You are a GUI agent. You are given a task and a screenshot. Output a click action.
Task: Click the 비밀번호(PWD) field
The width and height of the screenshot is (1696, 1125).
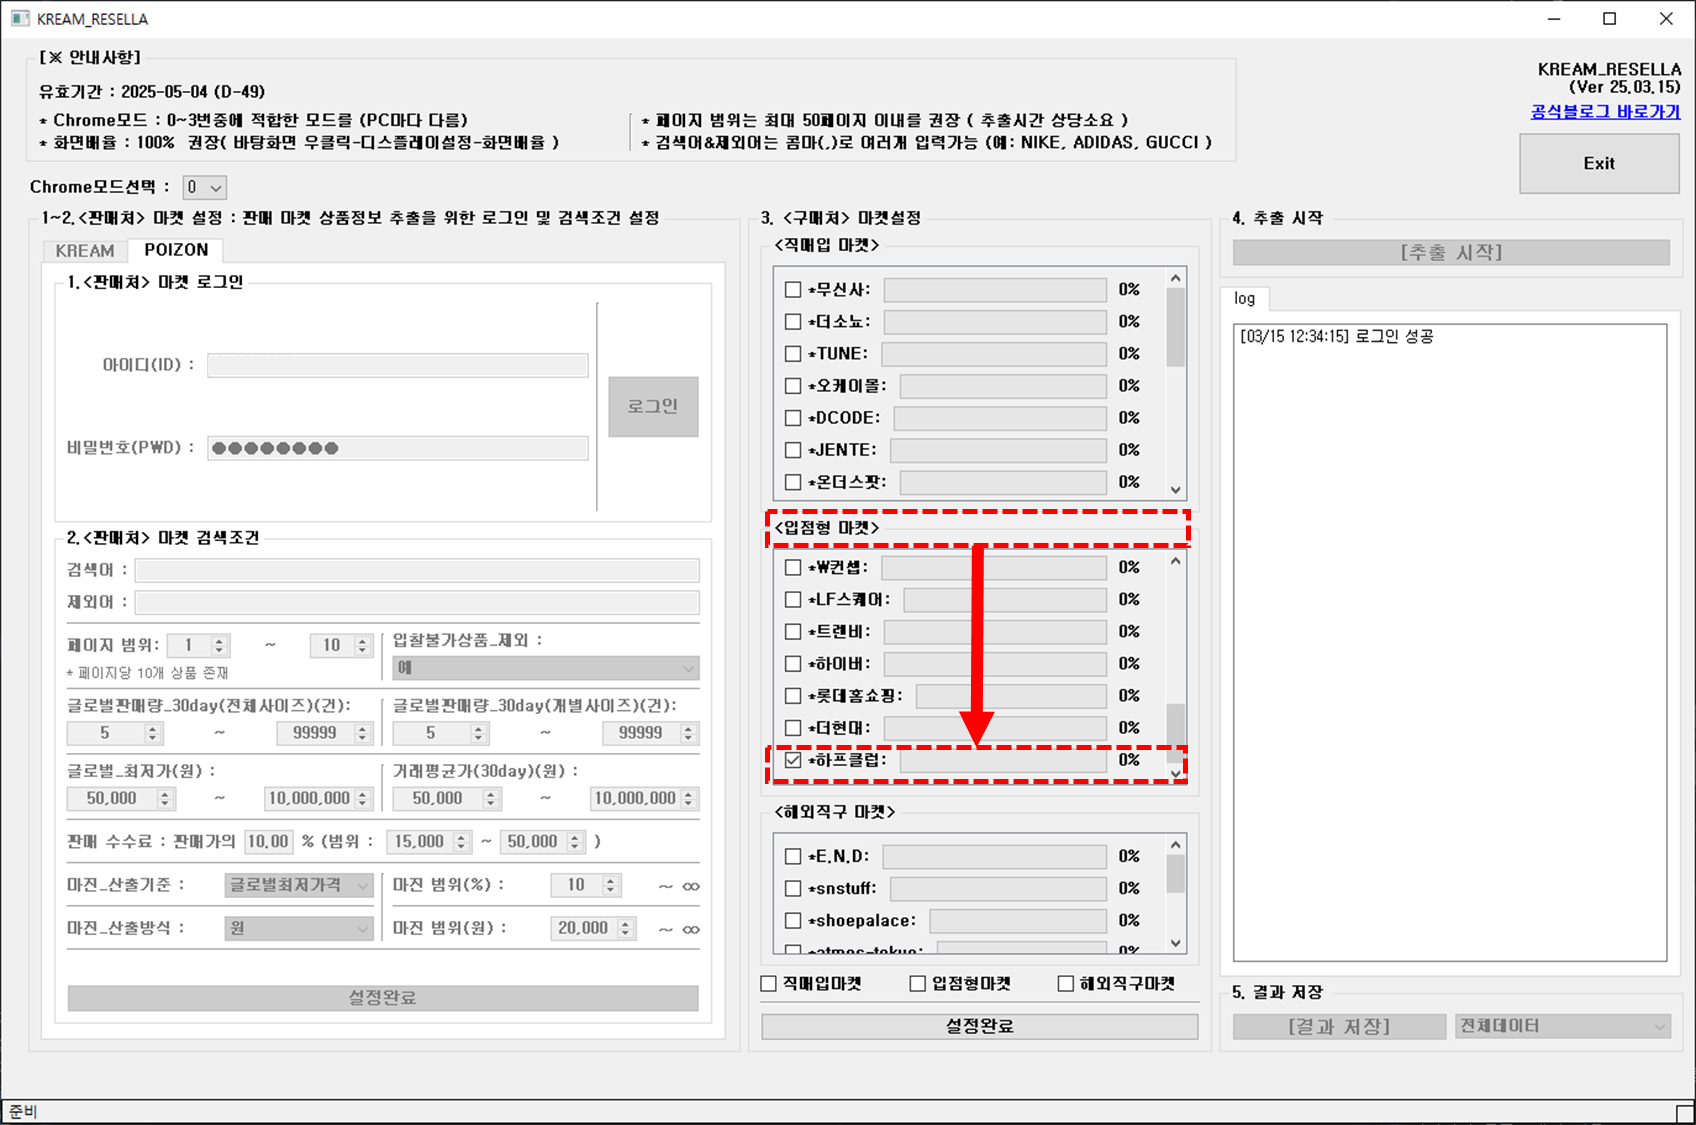click(398, 448)
